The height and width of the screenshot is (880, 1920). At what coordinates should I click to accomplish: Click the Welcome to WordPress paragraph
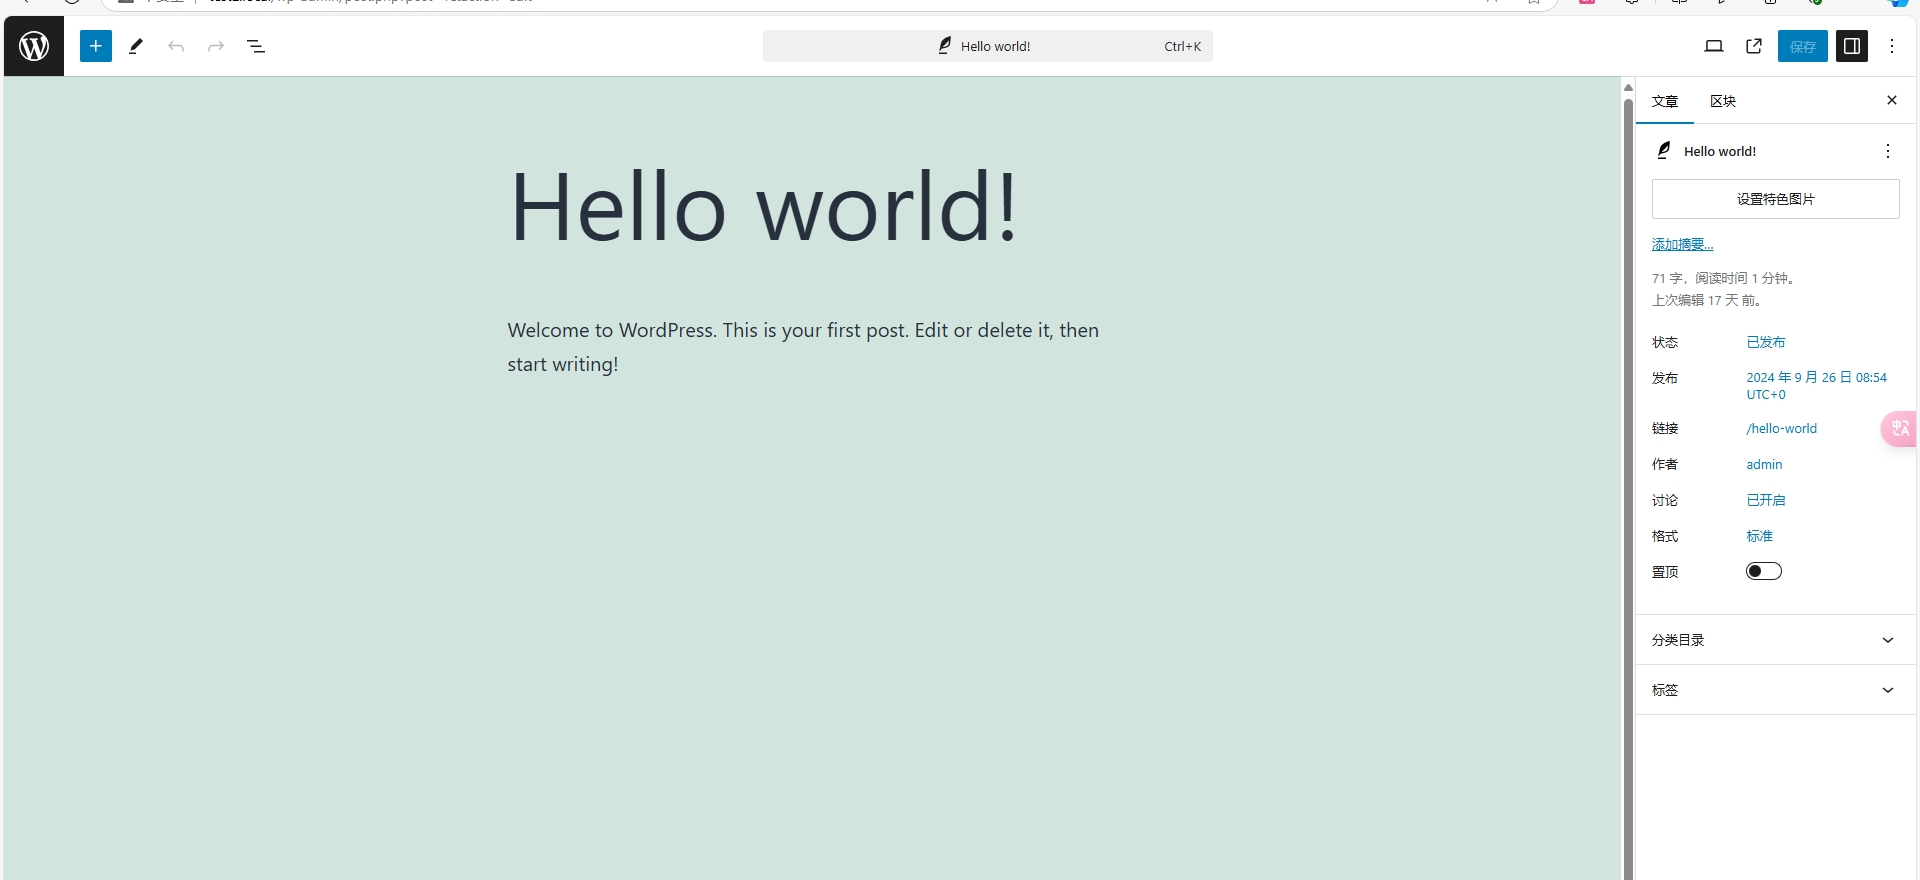click(x=803, y=347)
